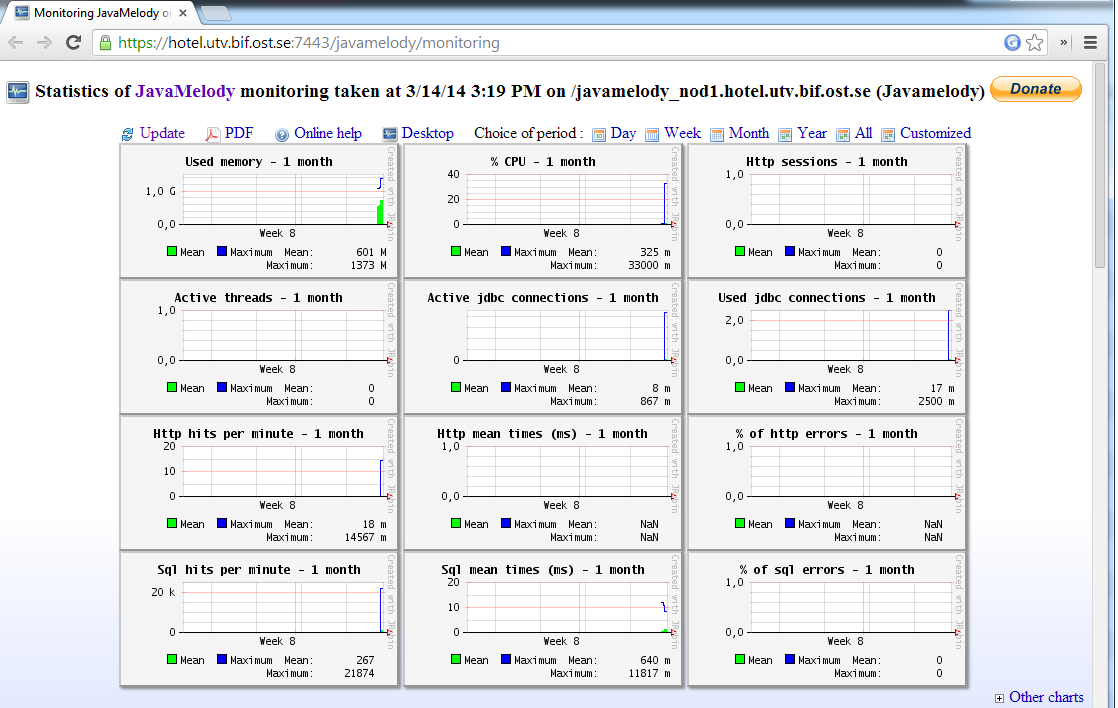This screenshot has width=1118, height=708.
Task: Click the blue extension icon in address bar
Action: point(1012,43)
